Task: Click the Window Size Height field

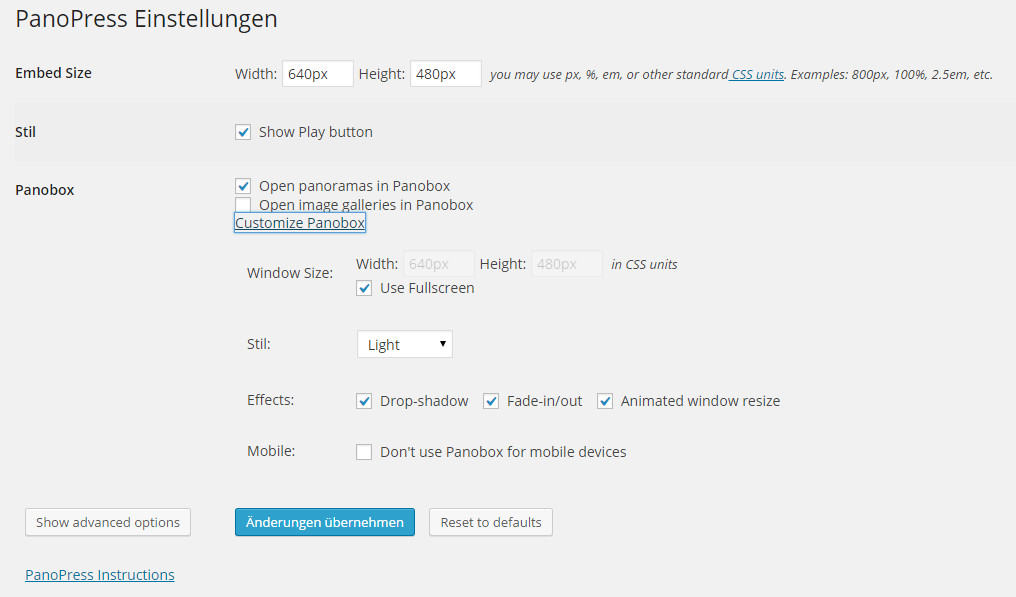Action: pyautogui.click(x=566, y=264)
